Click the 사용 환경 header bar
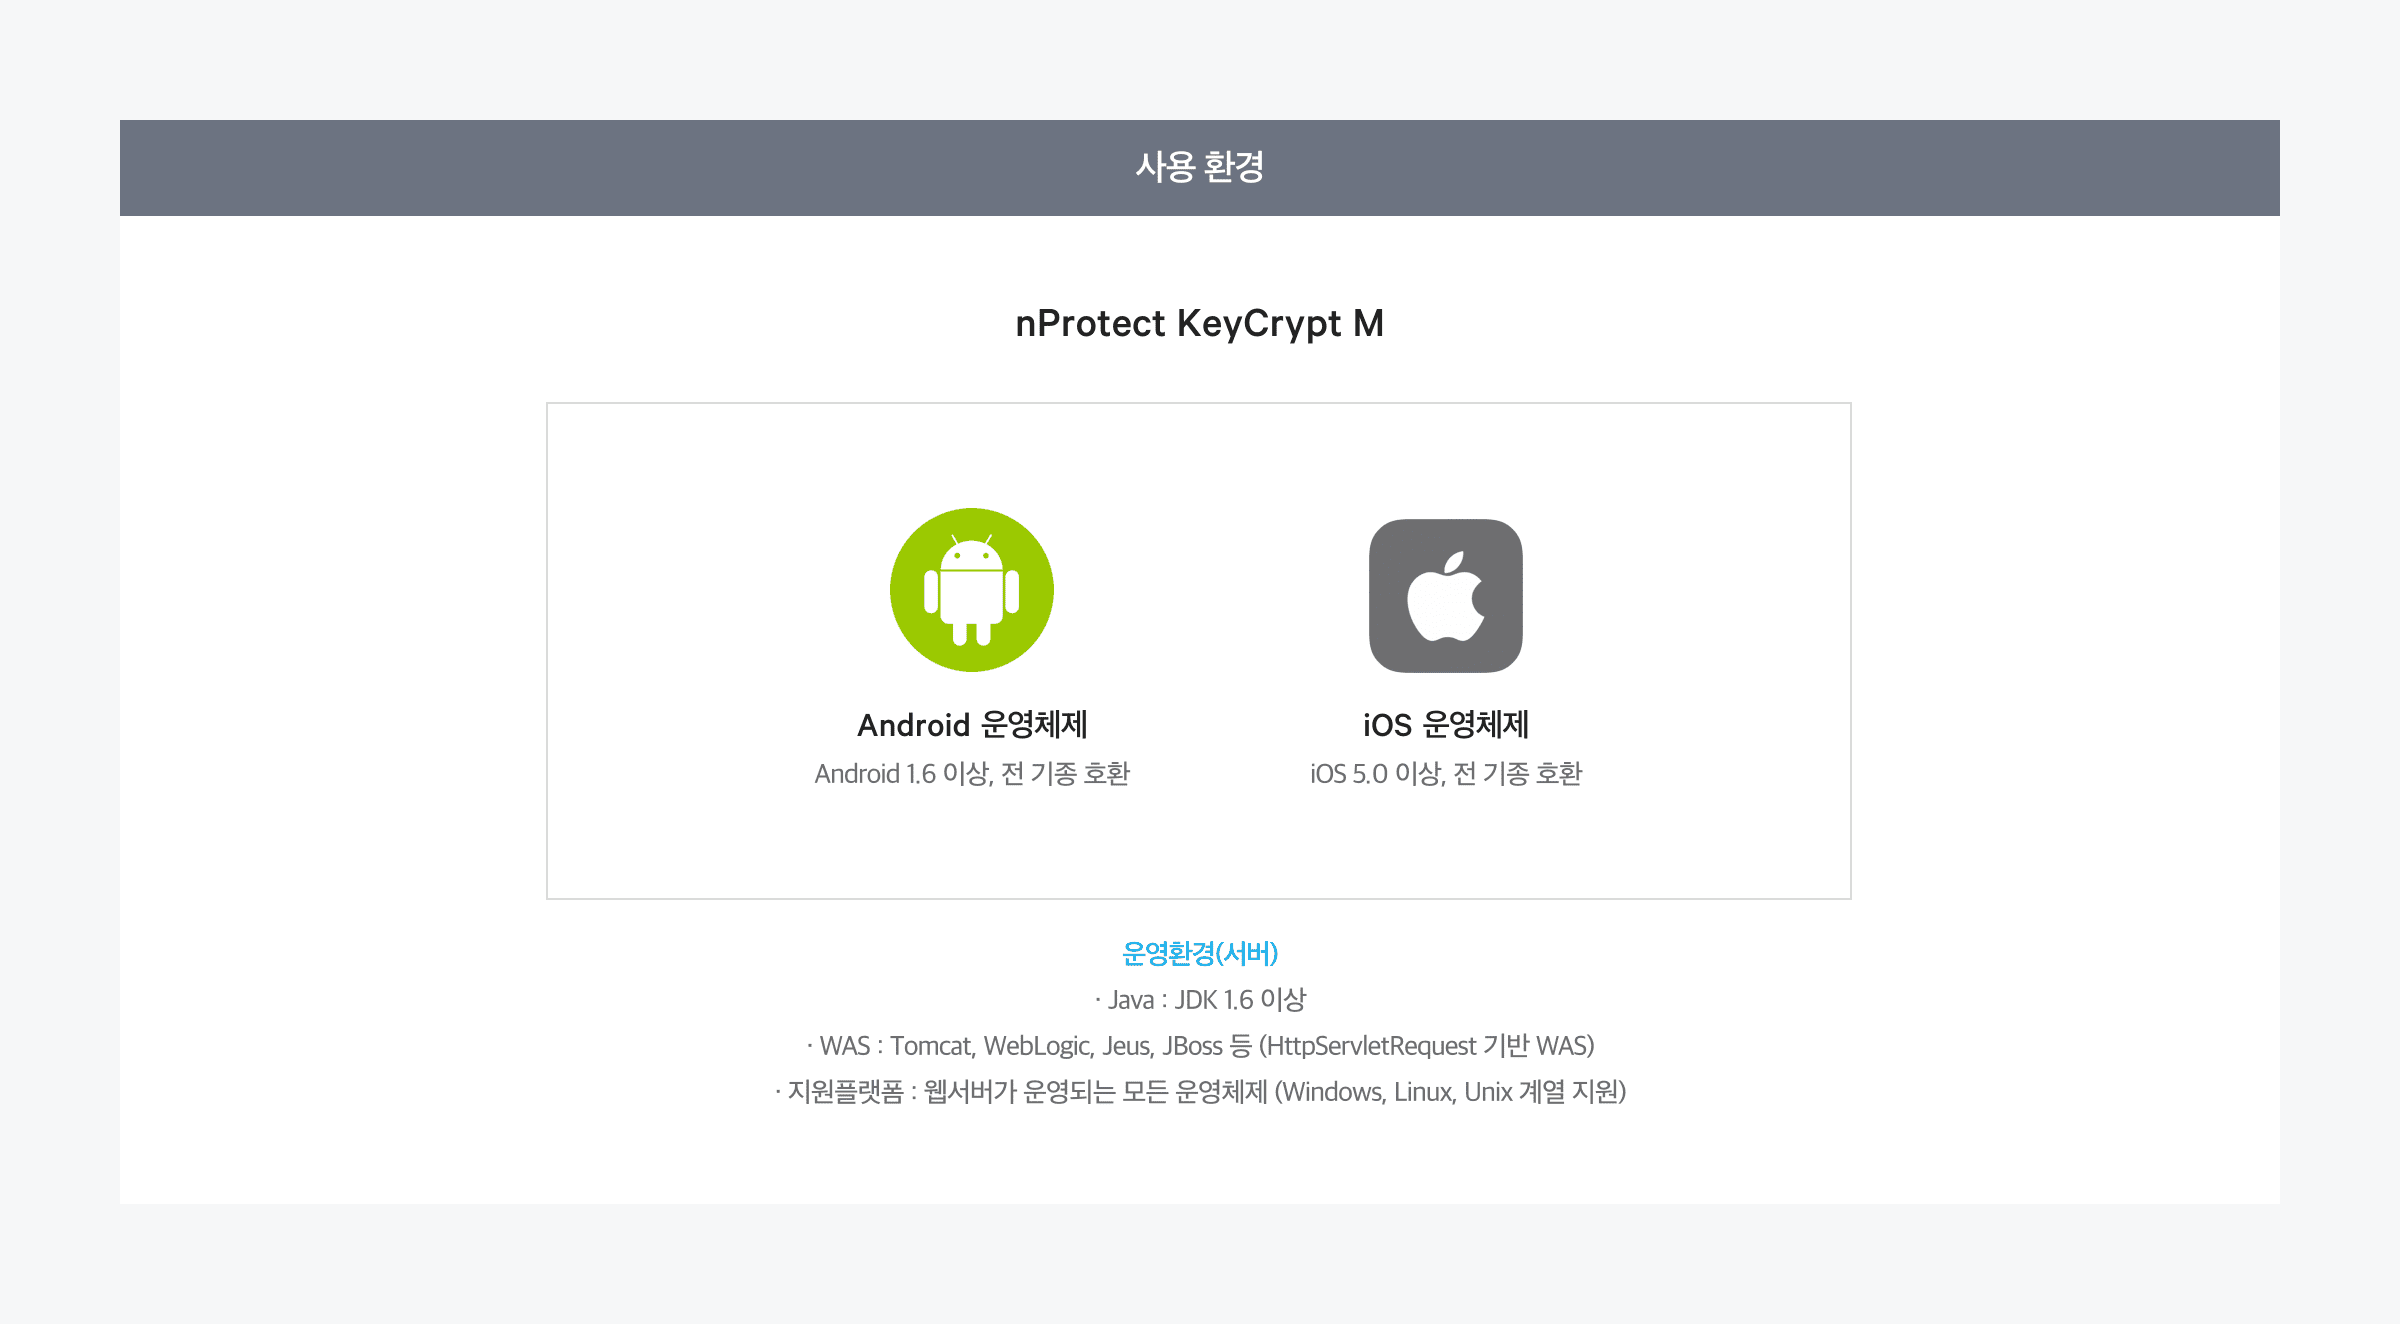Screen dimensions: 2400x1324 coord(1200,168)
